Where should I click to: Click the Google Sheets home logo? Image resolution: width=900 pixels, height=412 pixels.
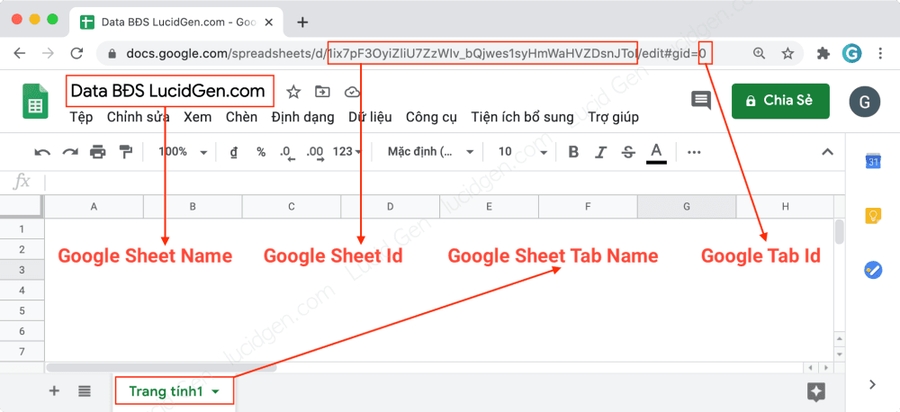35,101
